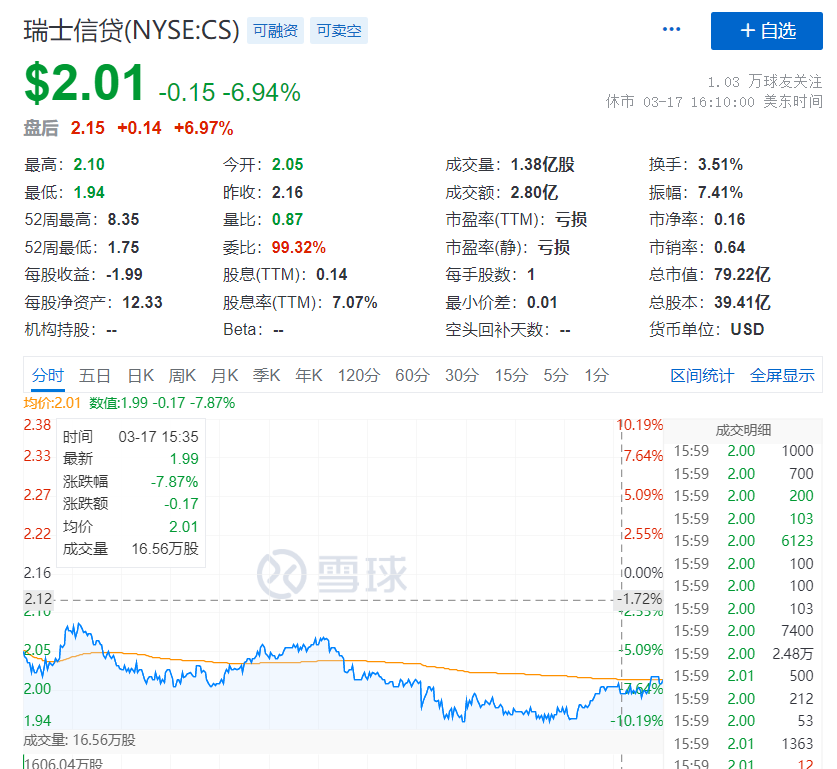Click the trade row with volume 7400
Screen dimensions: 837x769
point(743,631)
